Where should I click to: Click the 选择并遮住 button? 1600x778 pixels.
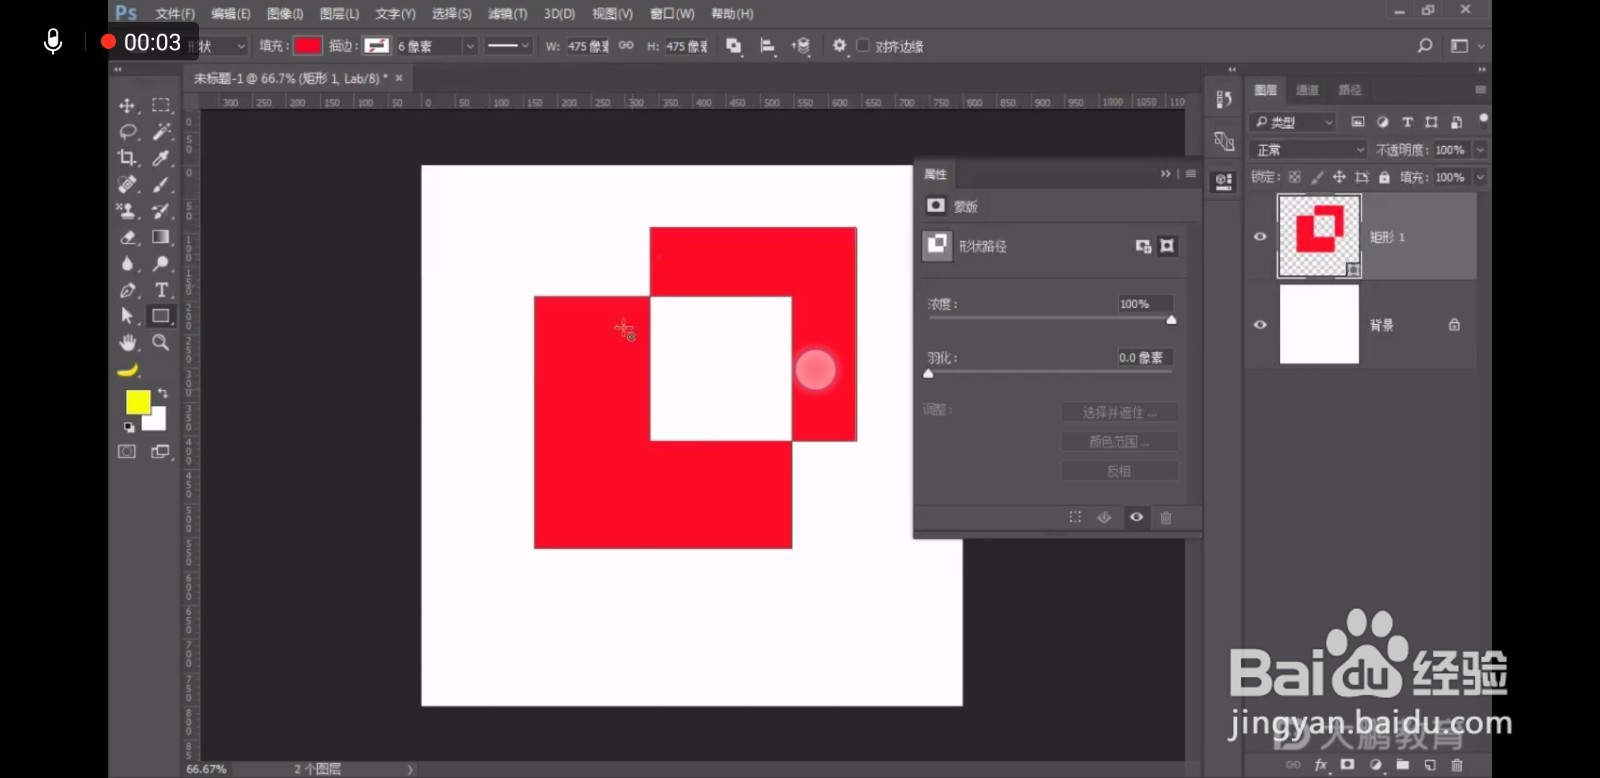pos(1119,412)
